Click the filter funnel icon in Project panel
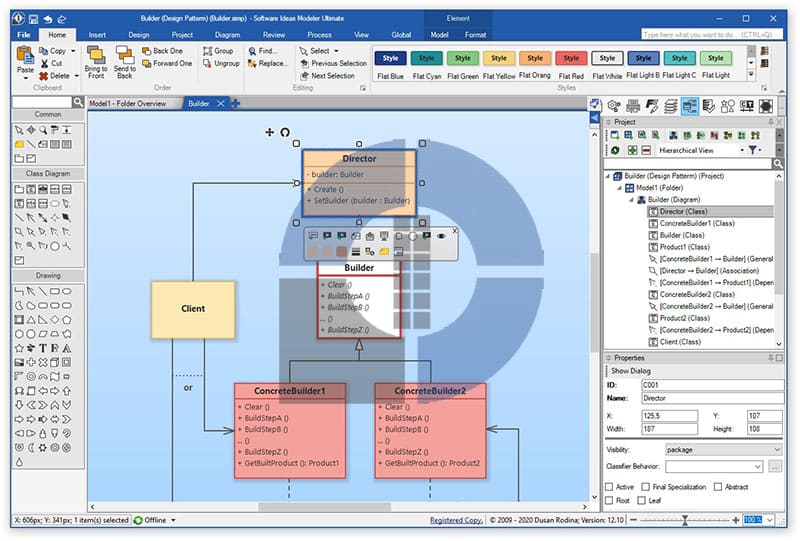The image size is (800, 541). pyautogui.click(x=753, y=150)
